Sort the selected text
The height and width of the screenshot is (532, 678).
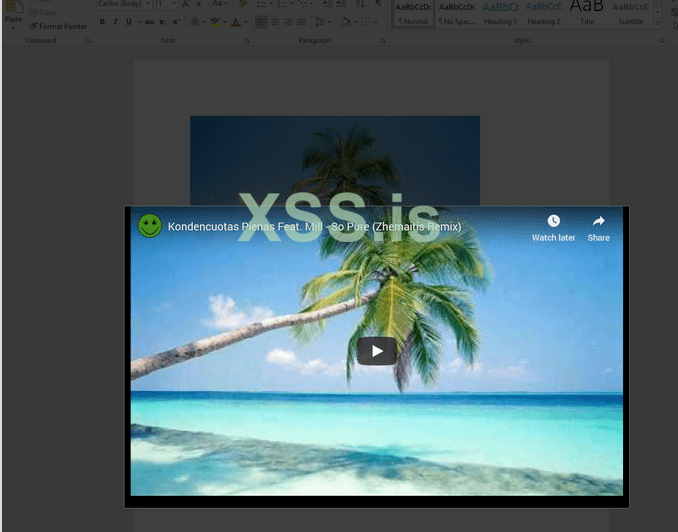[360, 4]
